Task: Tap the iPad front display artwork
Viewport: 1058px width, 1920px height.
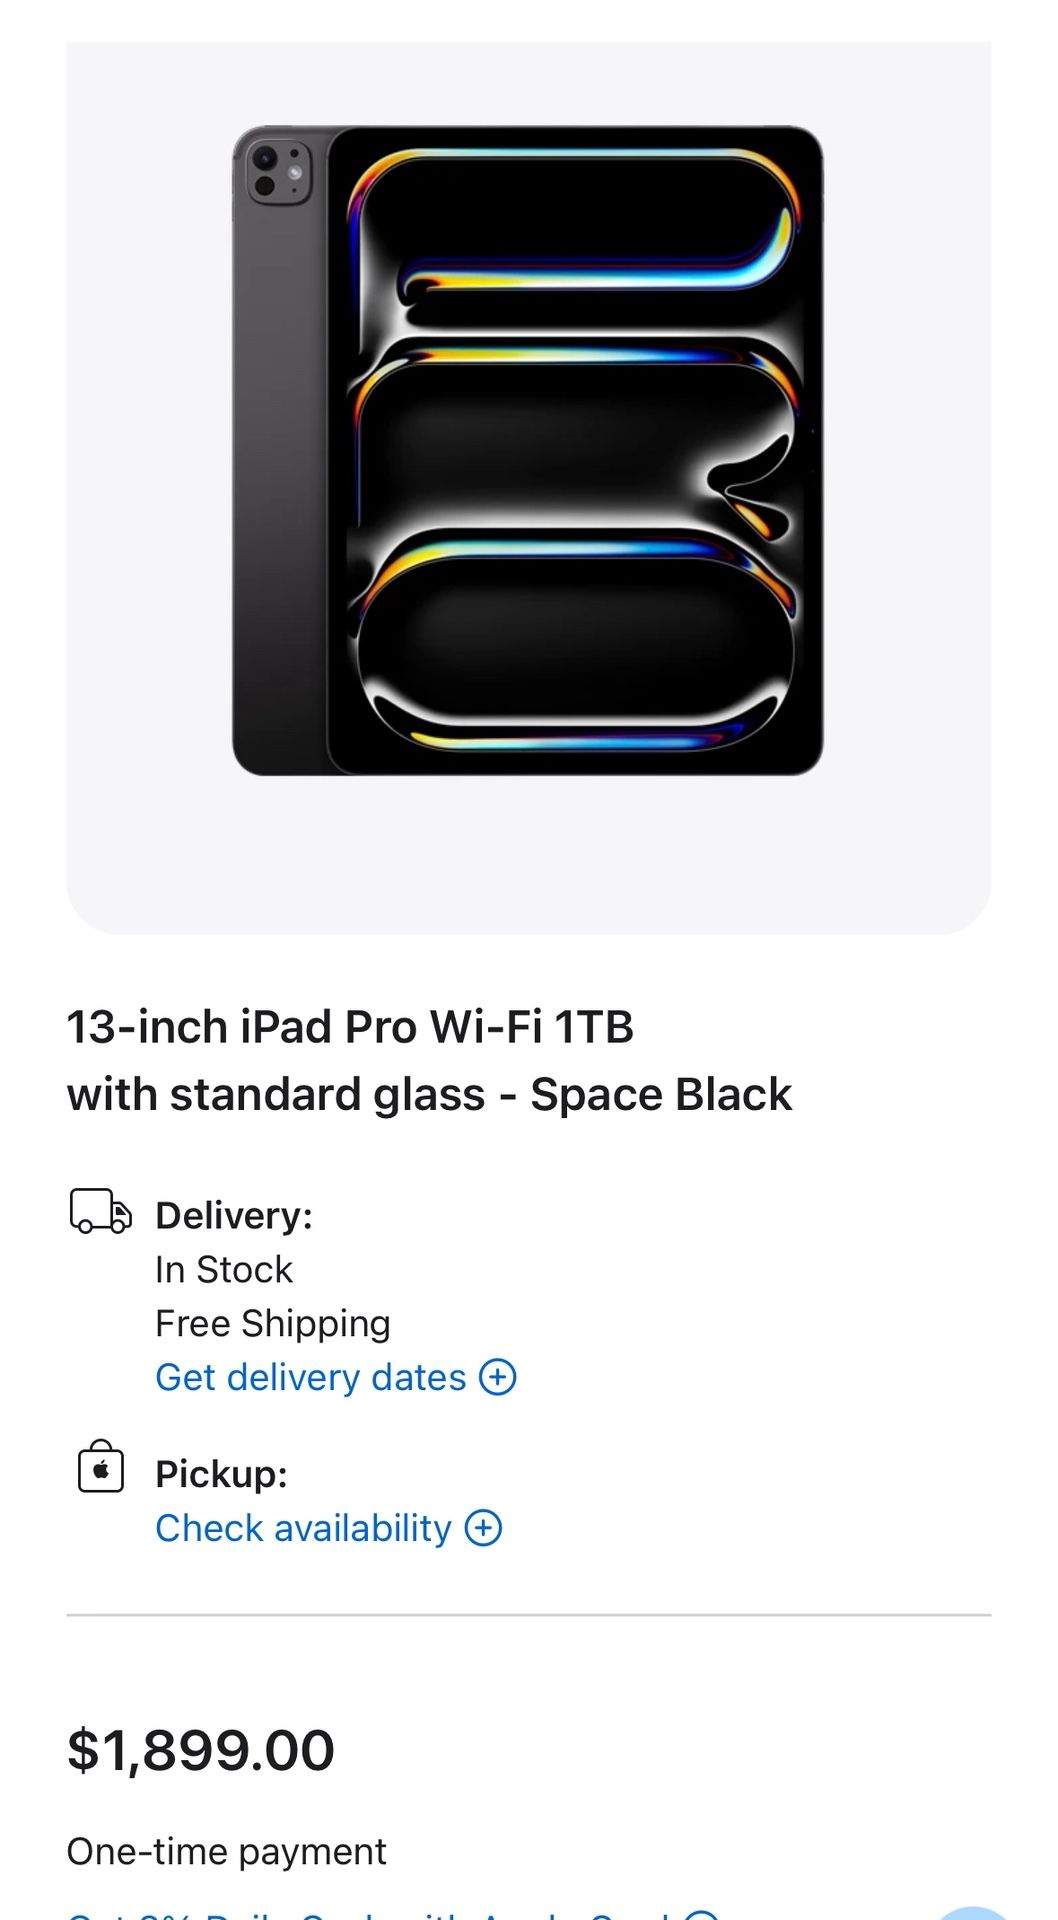Action: pos(575,450)
